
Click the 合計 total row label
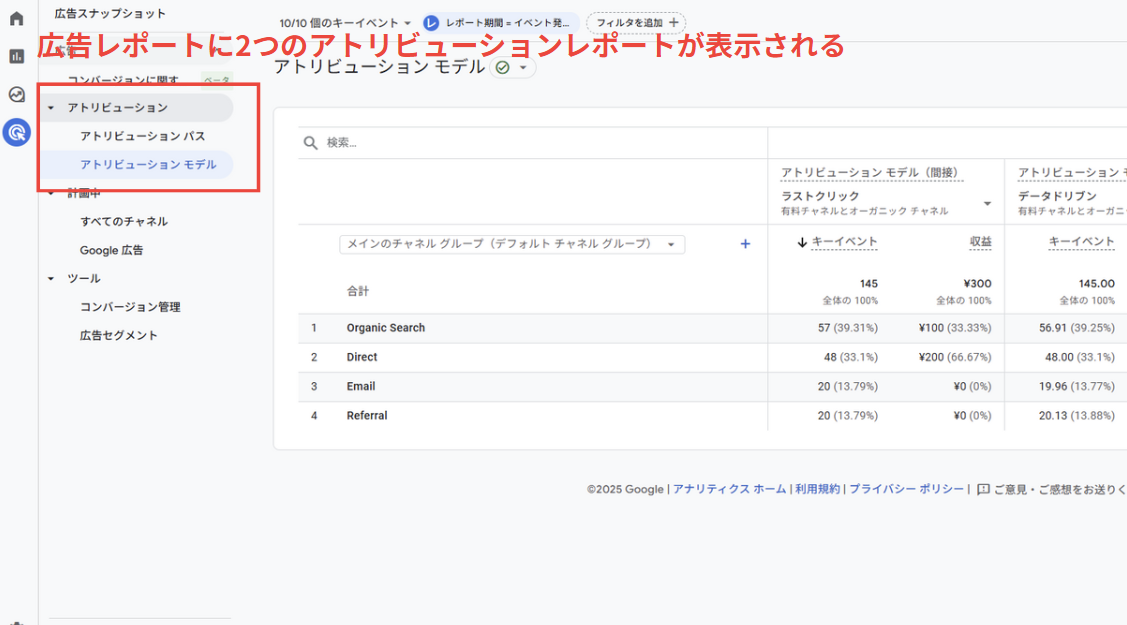coord(358,291)
